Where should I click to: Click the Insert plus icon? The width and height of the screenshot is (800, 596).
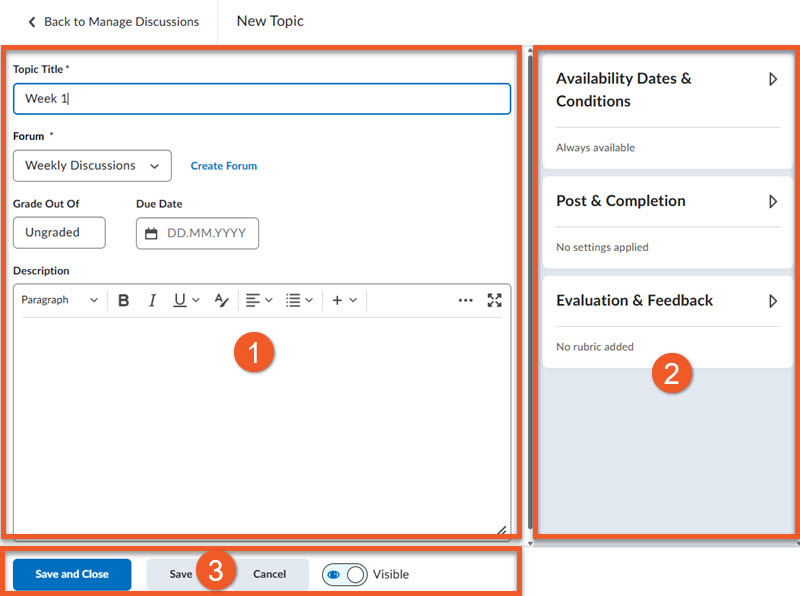[x=344, y=300]
